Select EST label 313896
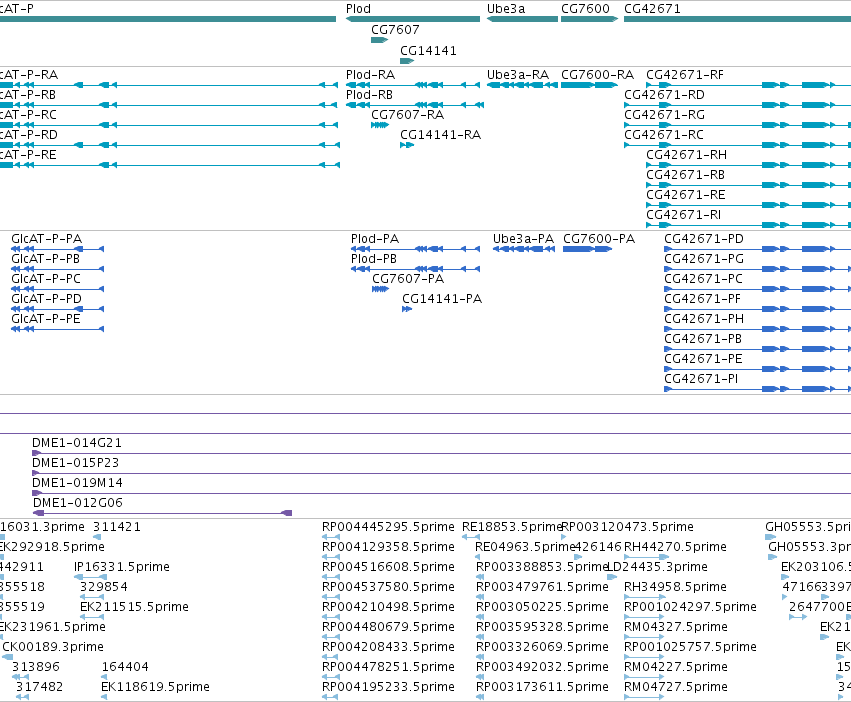The height and width of the screenshot is (702, 851). tap(36, 667)
